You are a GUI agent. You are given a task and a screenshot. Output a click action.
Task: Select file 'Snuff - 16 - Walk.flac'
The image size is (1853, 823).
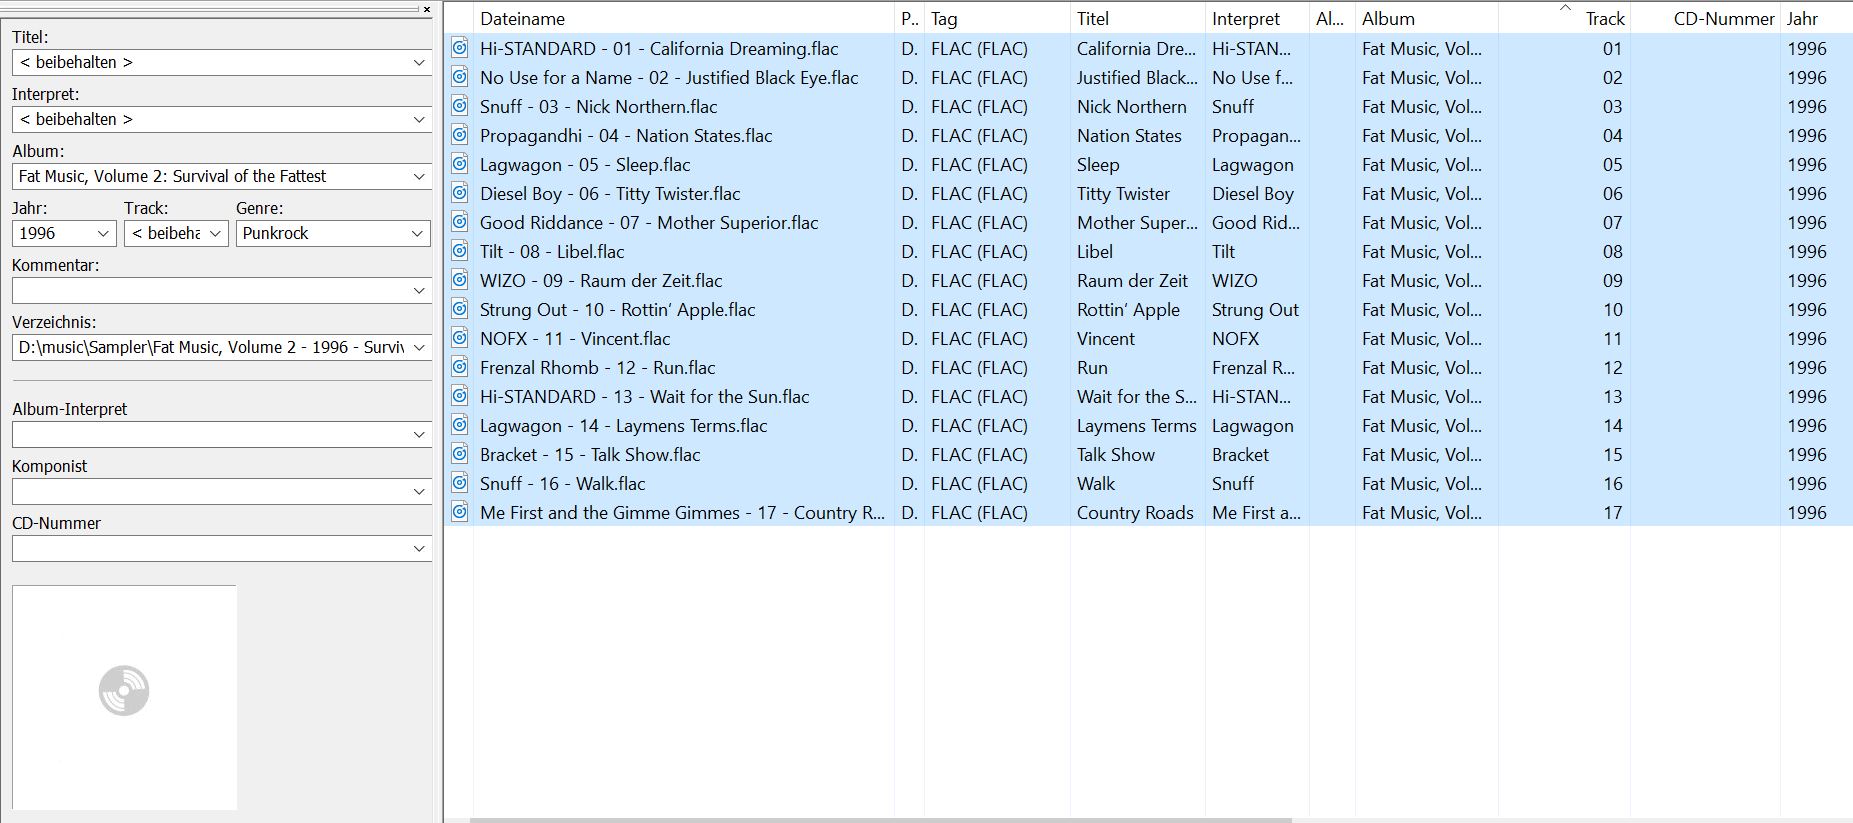point(562,483)
